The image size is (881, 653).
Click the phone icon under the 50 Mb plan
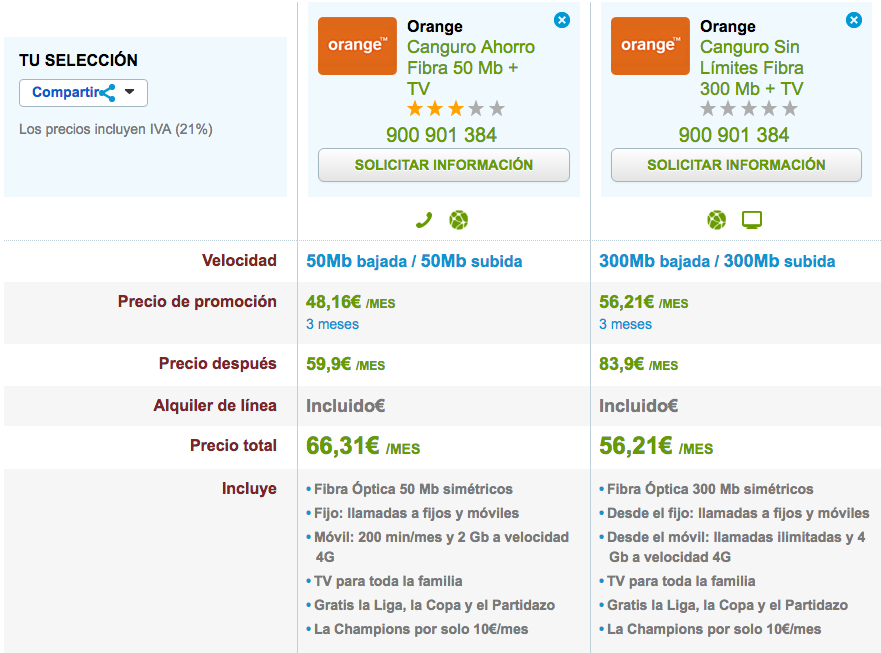click(424, 220)
